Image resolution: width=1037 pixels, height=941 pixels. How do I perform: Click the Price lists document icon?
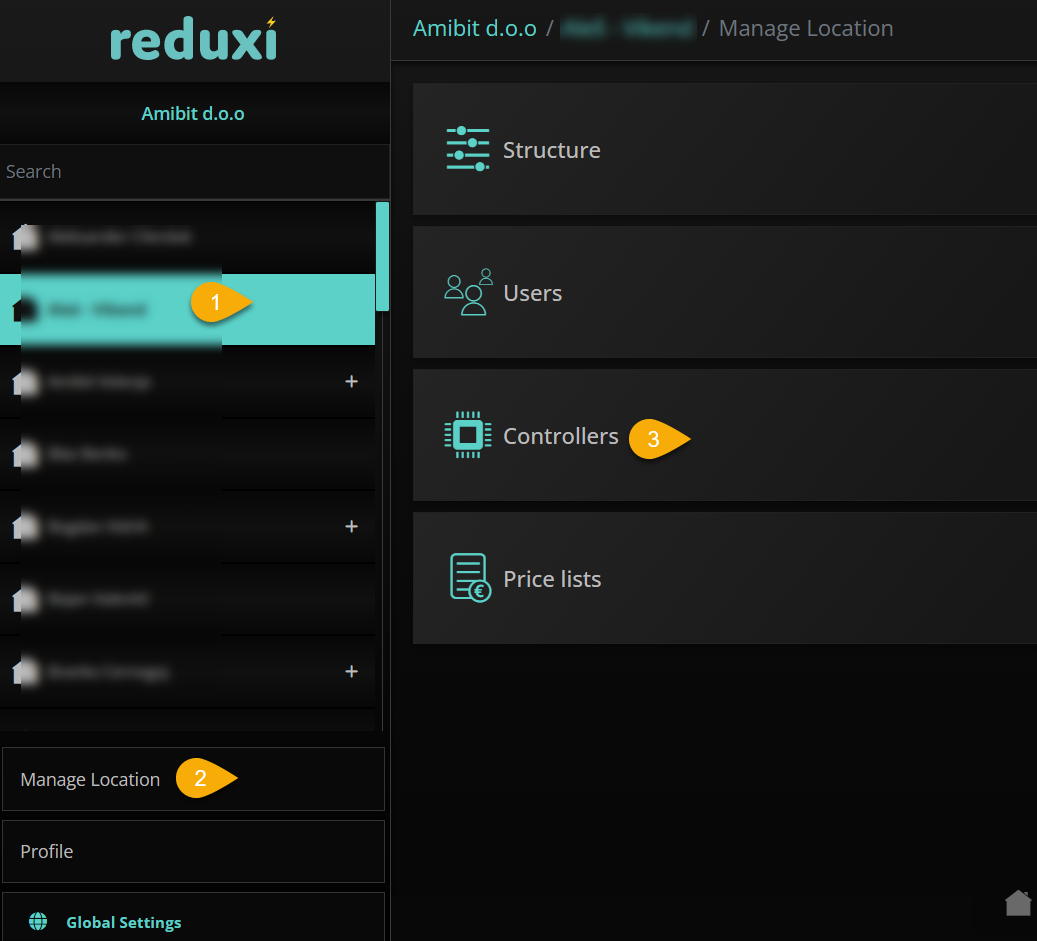click(470, 577)
